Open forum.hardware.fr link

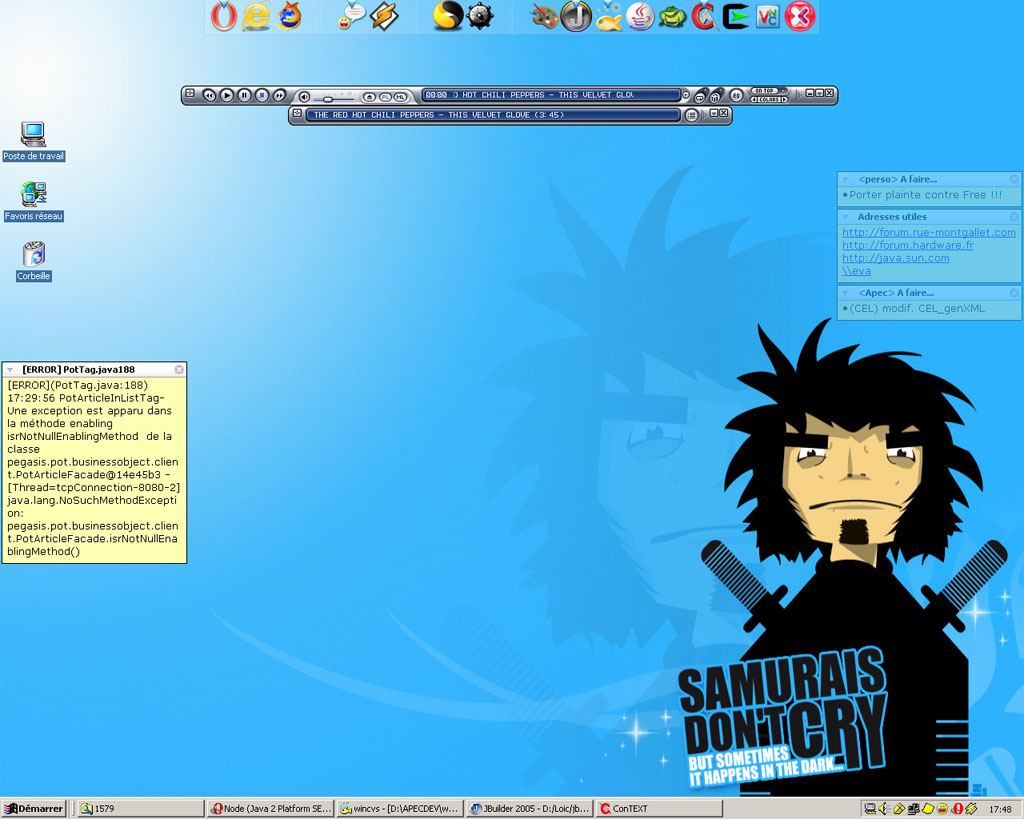point(908,245)
